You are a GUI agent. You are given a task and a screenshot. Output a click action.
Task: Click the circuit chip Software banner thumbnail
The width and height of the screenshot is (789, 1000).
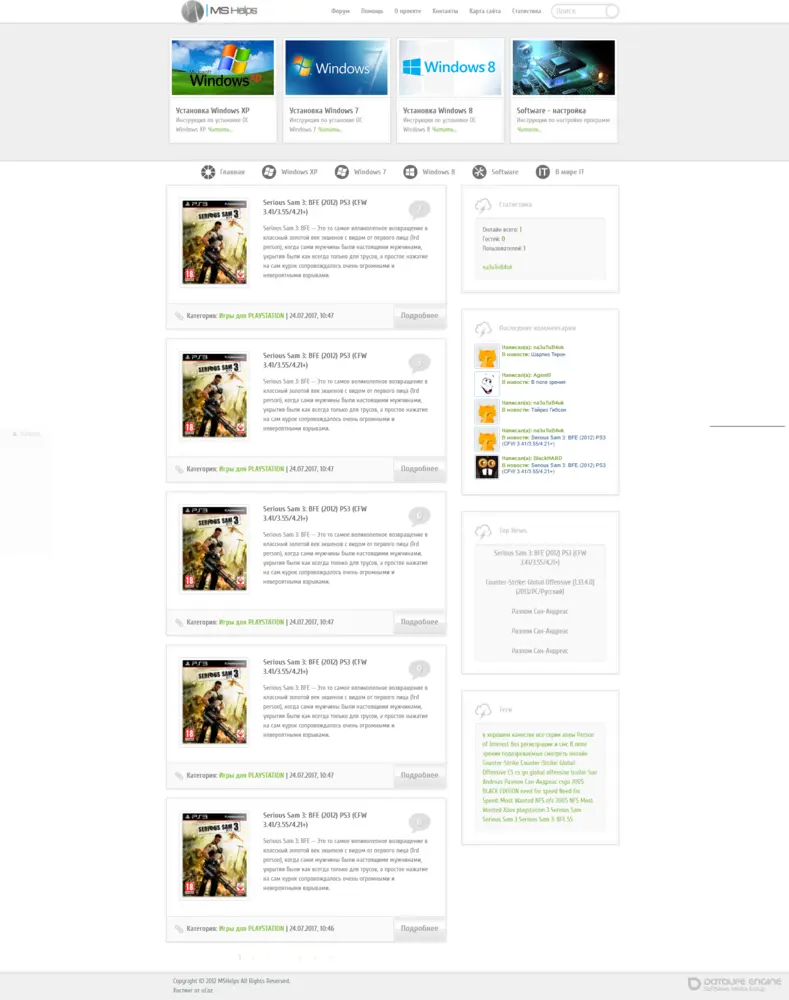pyautogui.click(x=564, y=68)
